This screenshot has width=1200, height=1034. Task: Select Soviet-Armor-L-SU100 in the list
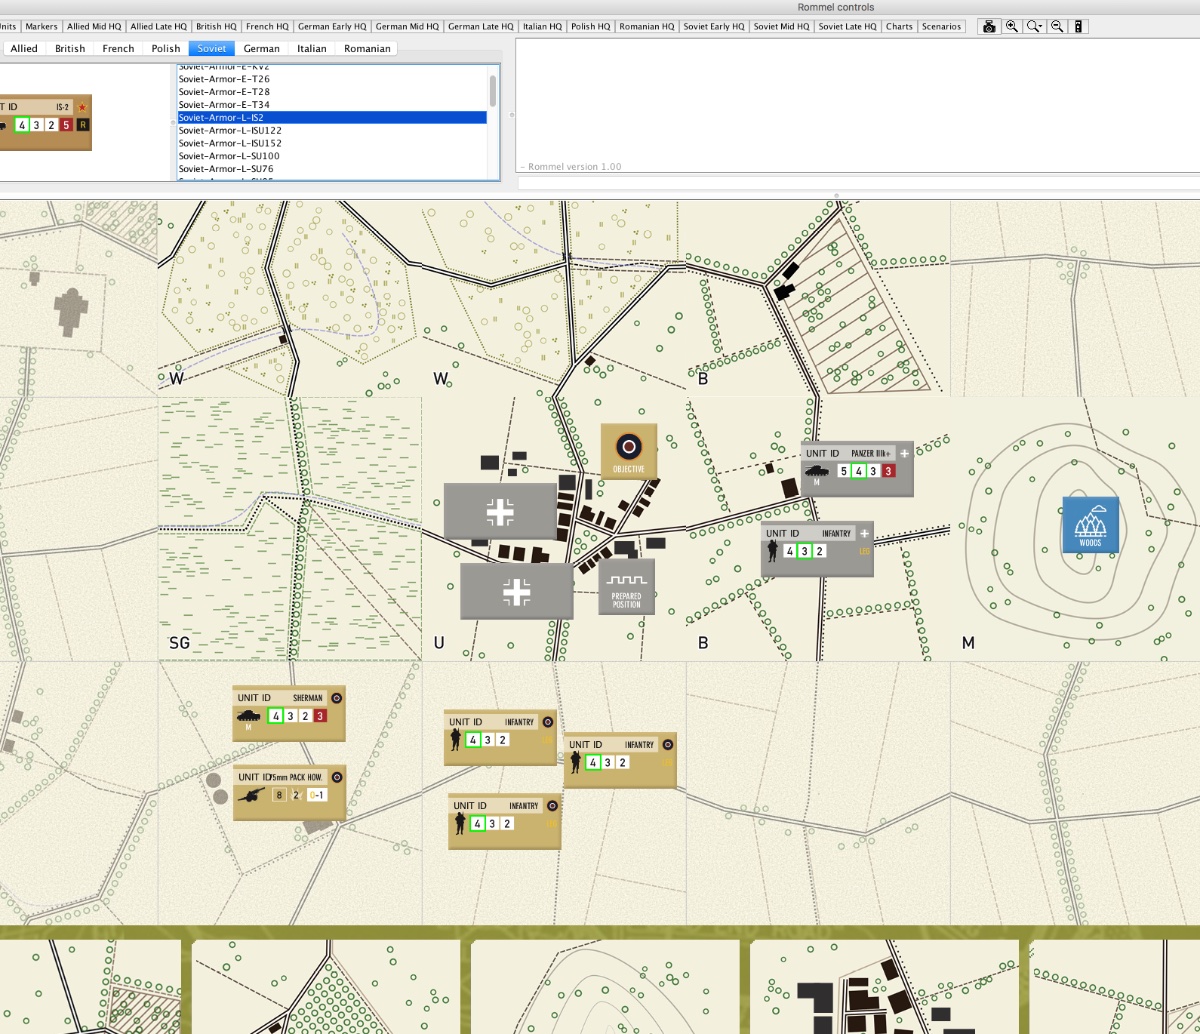click(332, 156)
